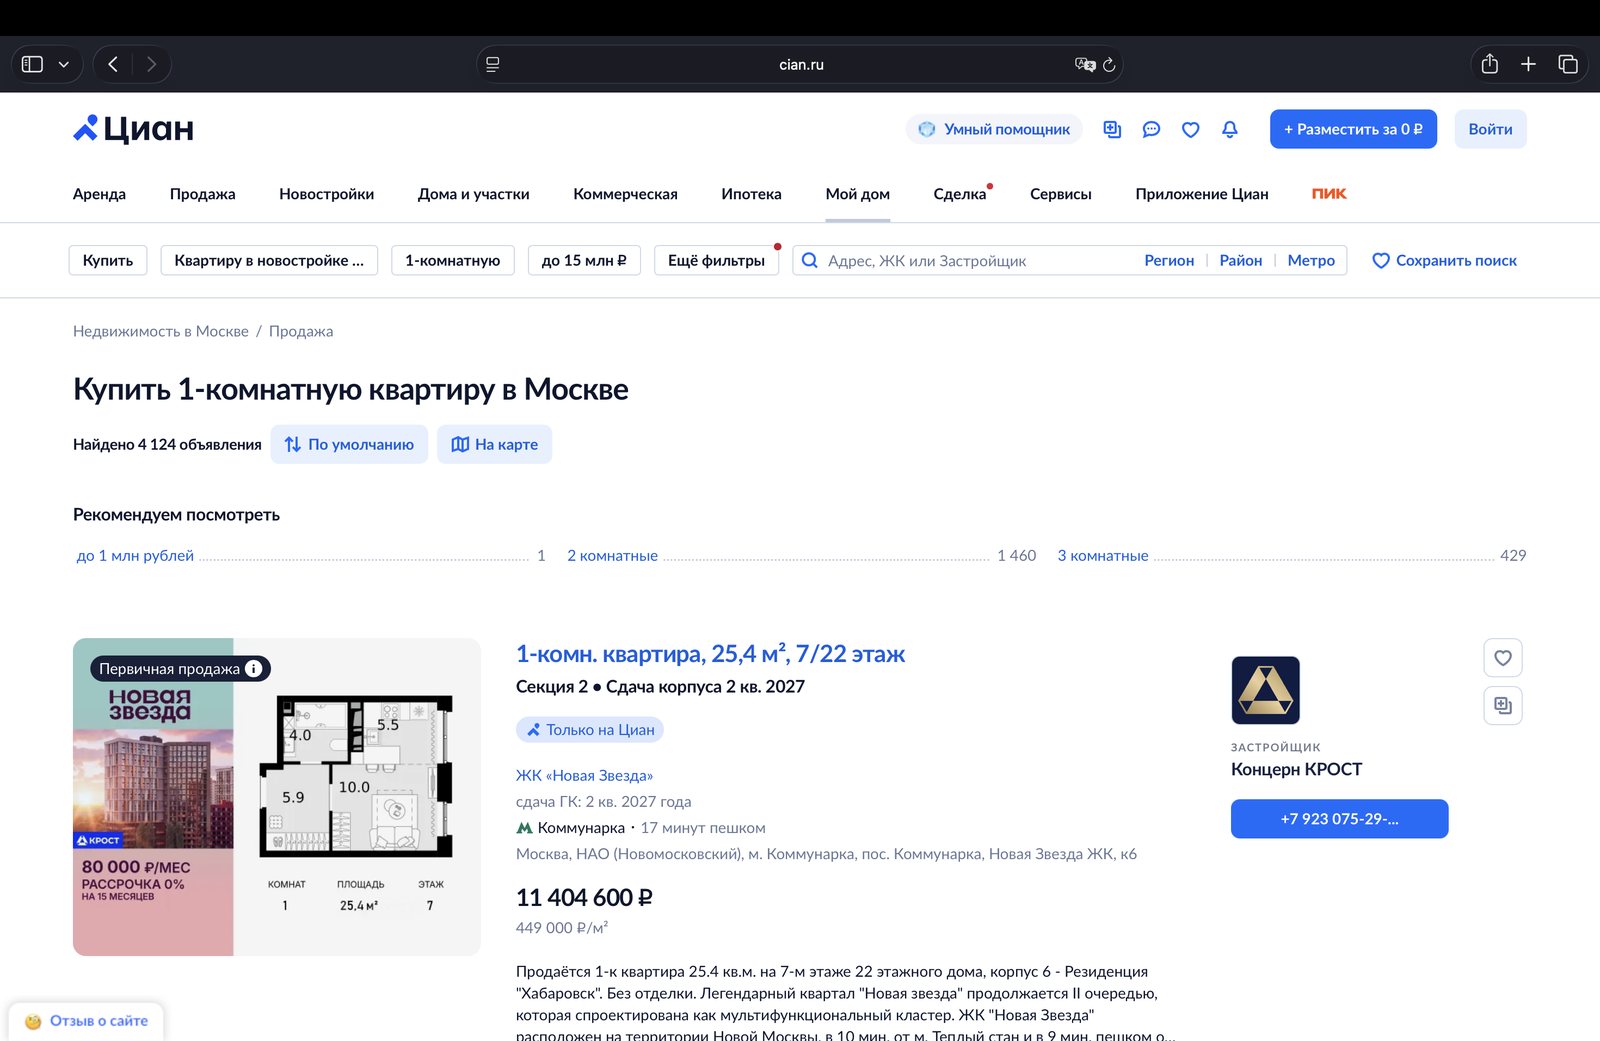The height and width of the screenshot is (1041, 1600).
Task: Click the search magnifier icon
Action: coord(810,260)
